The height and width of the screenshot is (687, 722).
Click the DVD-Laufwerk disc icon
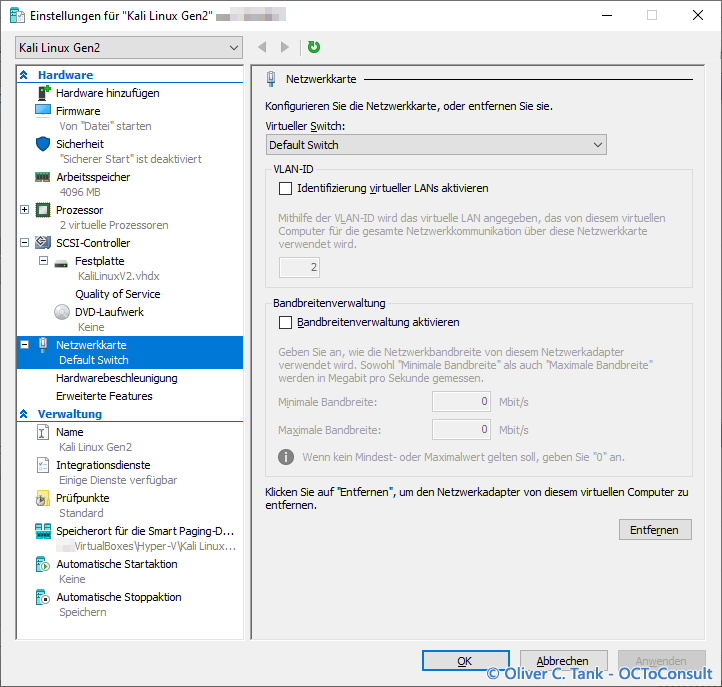[x=62, y=312]
